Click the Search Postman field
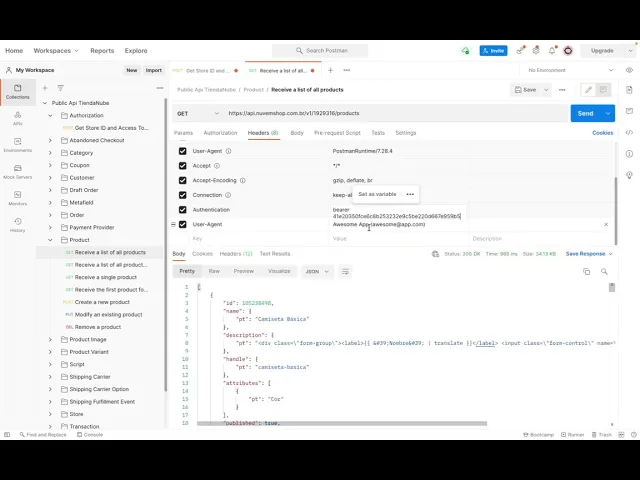The height and width of the screenshot is (480, 640). (x=320, y=51)
